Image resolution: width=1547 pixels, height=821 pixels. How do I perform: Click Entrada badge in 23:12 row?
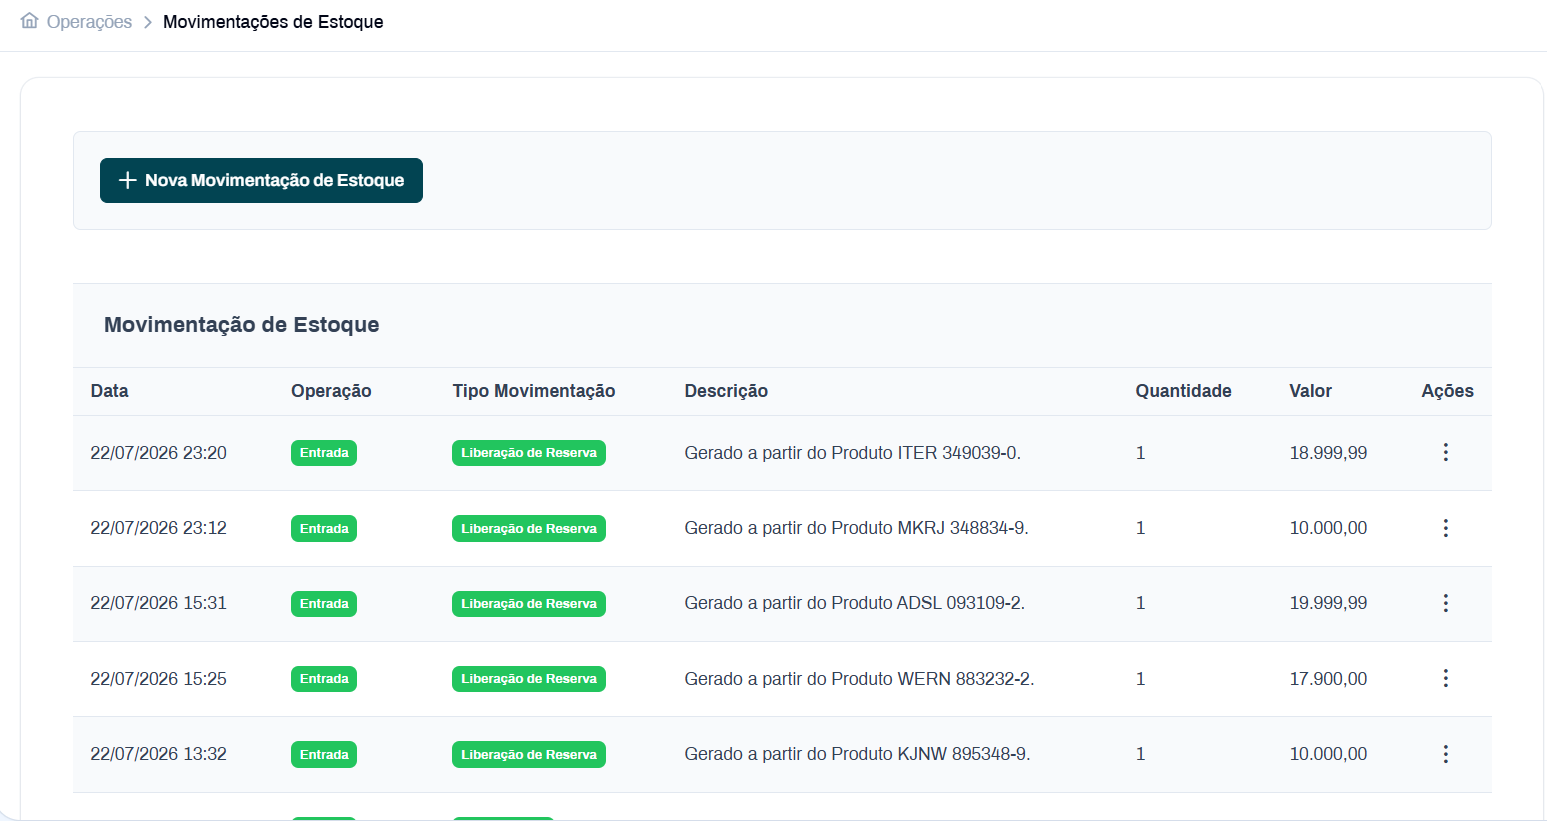click(324, 528)
